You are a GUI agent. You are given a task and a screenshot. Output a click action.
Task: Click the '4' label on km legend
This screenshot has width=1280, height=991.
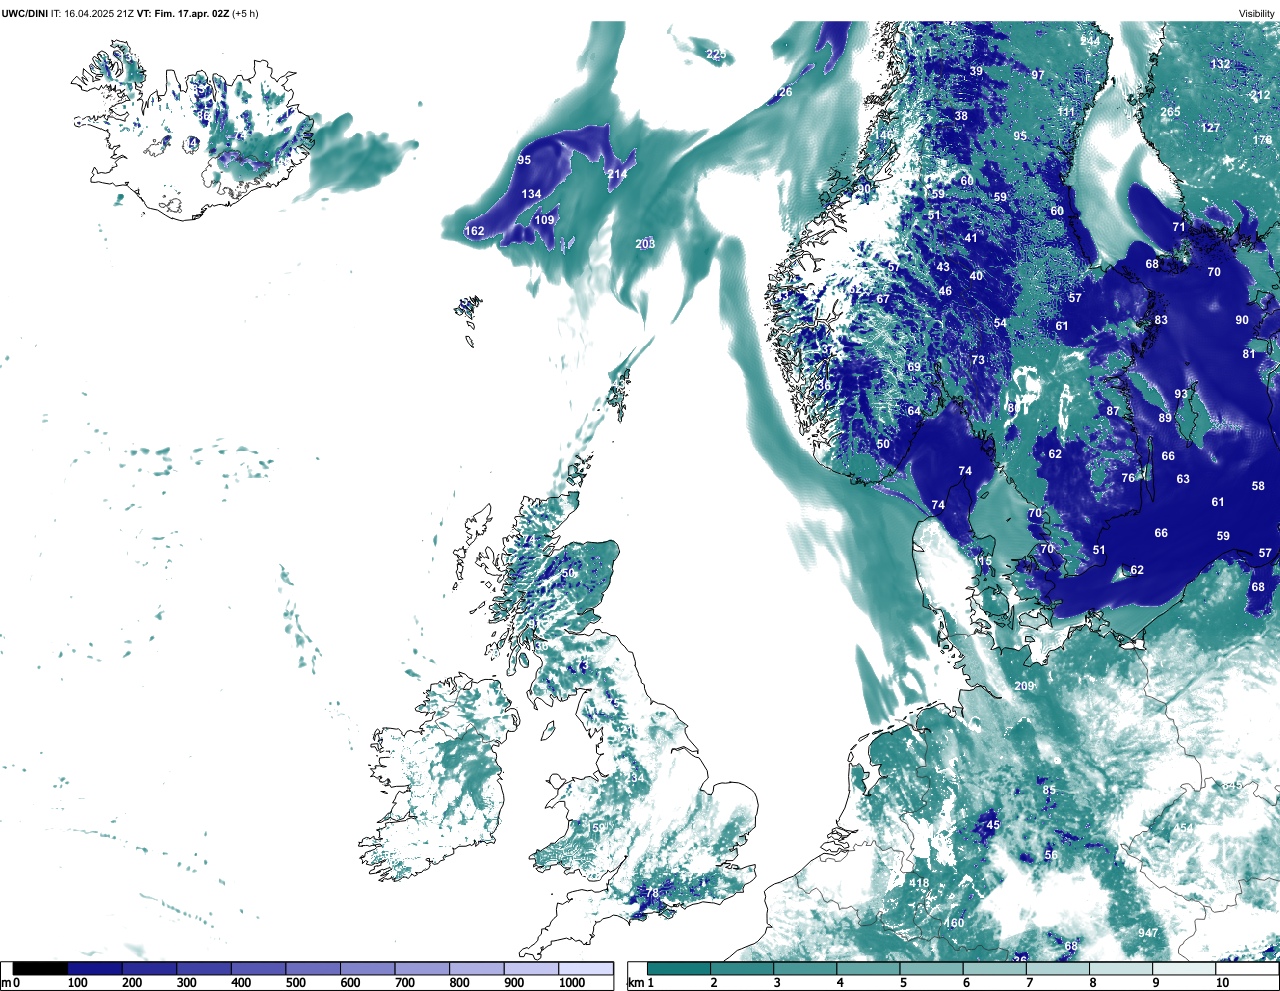[x=839, y=983]
